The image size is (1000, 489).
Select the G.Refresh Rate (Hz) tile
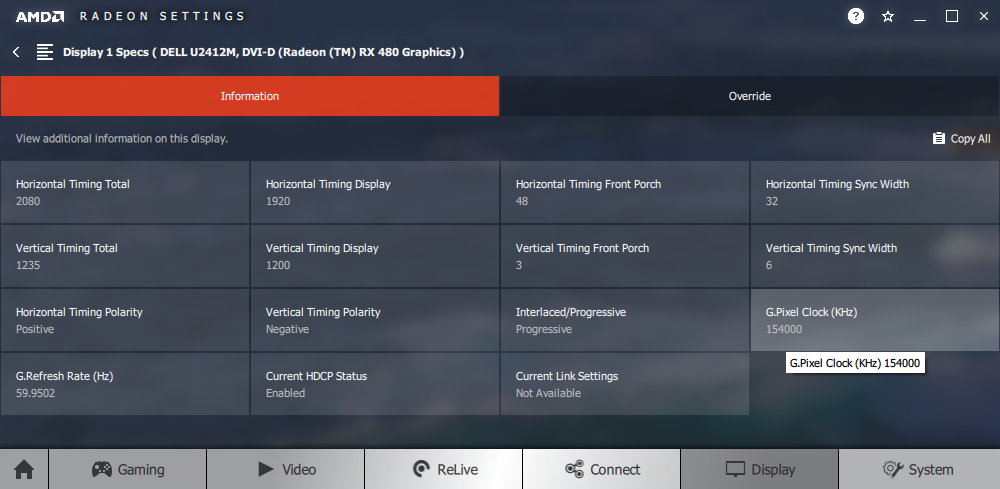[125, 384]
